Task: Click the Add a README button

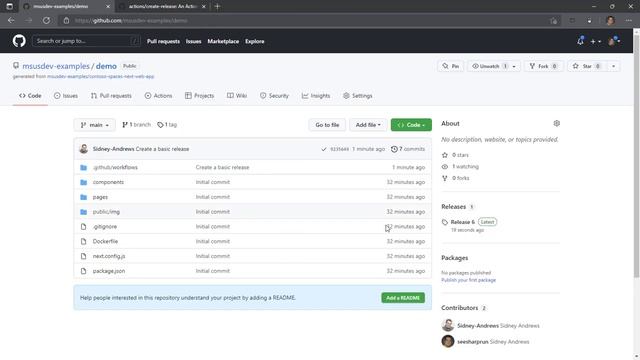Action: point(403,298)
